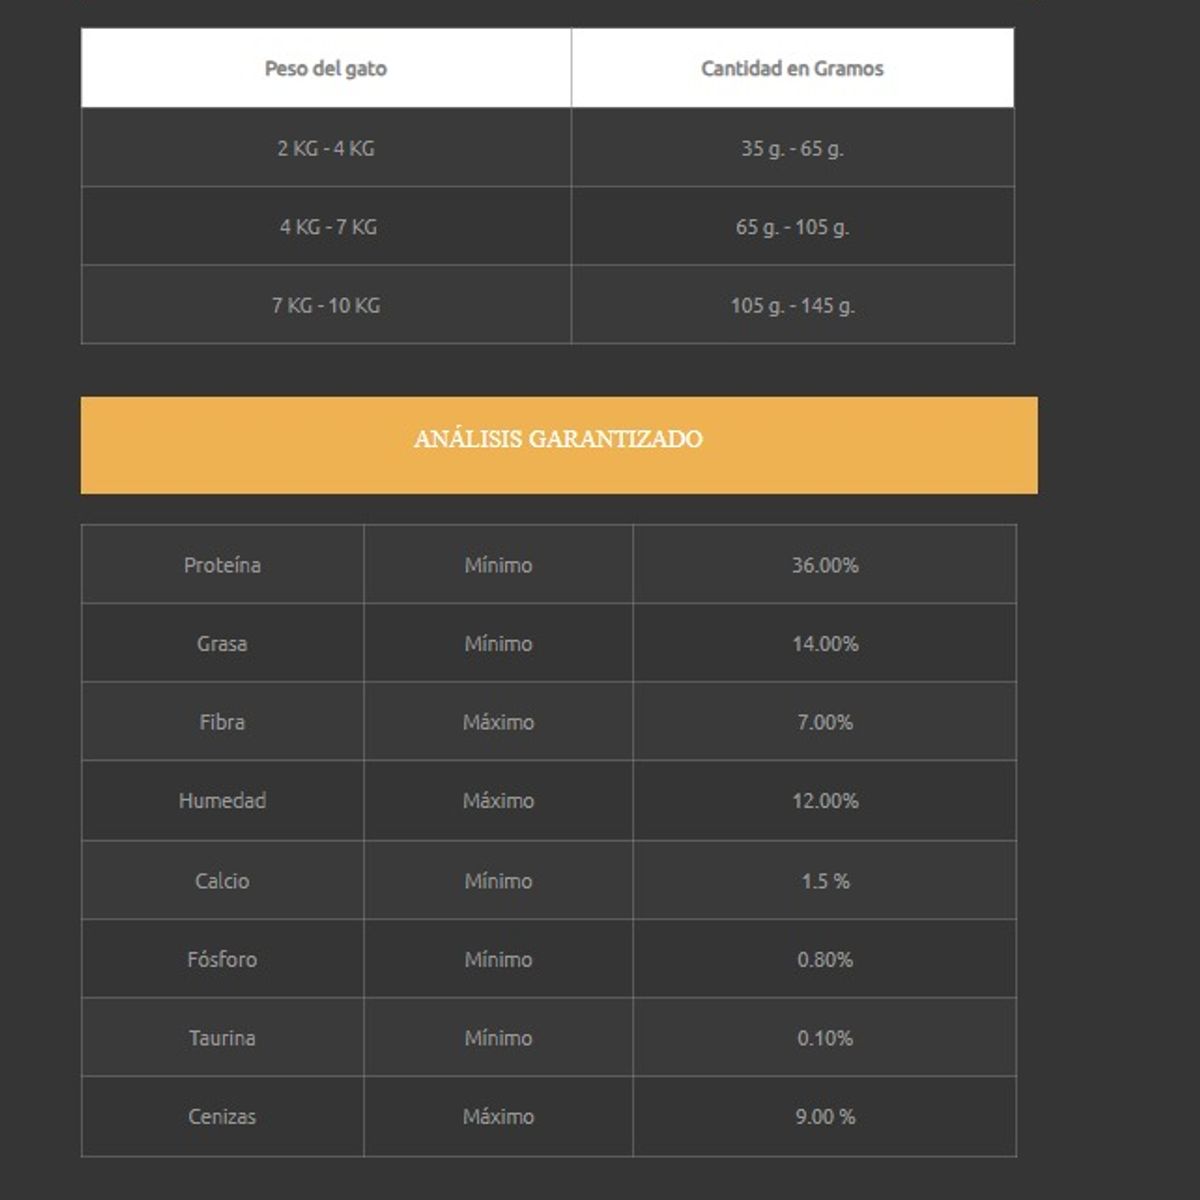Screen dimensions: 1200x1200
Task: Click the "Peso del gato" column header
Action: coord(326,69)
